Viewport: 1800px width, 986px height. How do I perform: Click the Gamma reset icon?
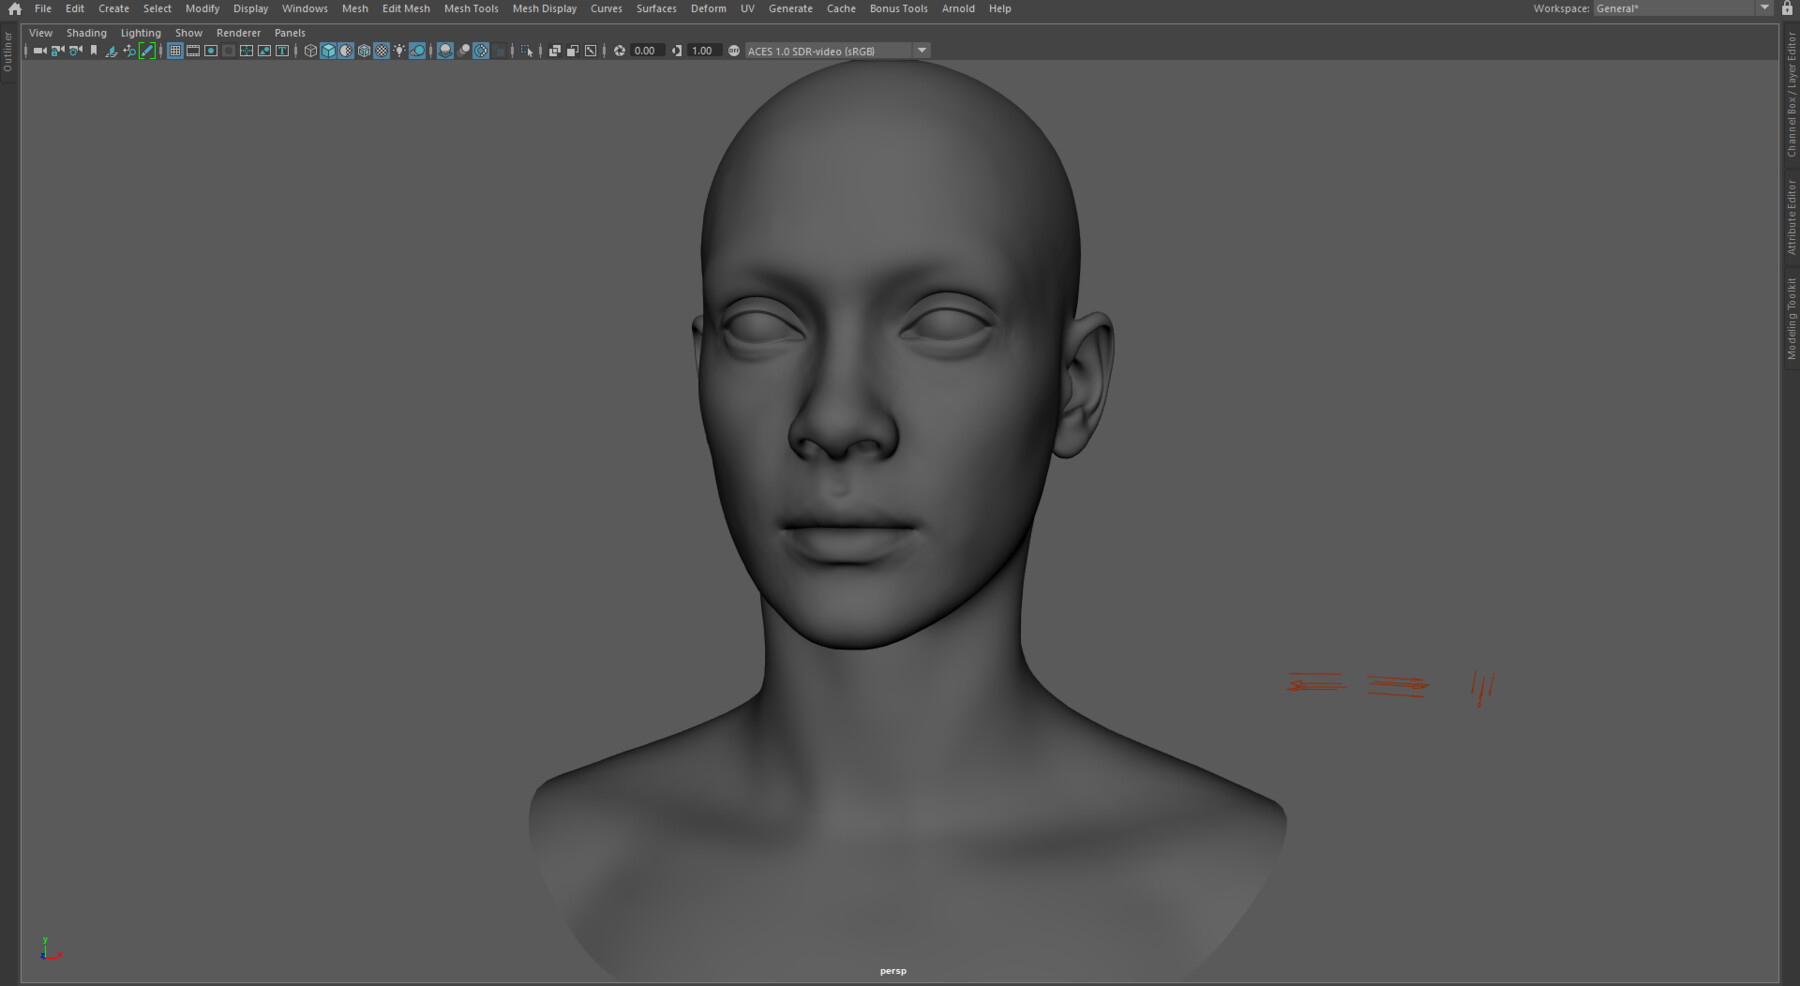(677, 51)
